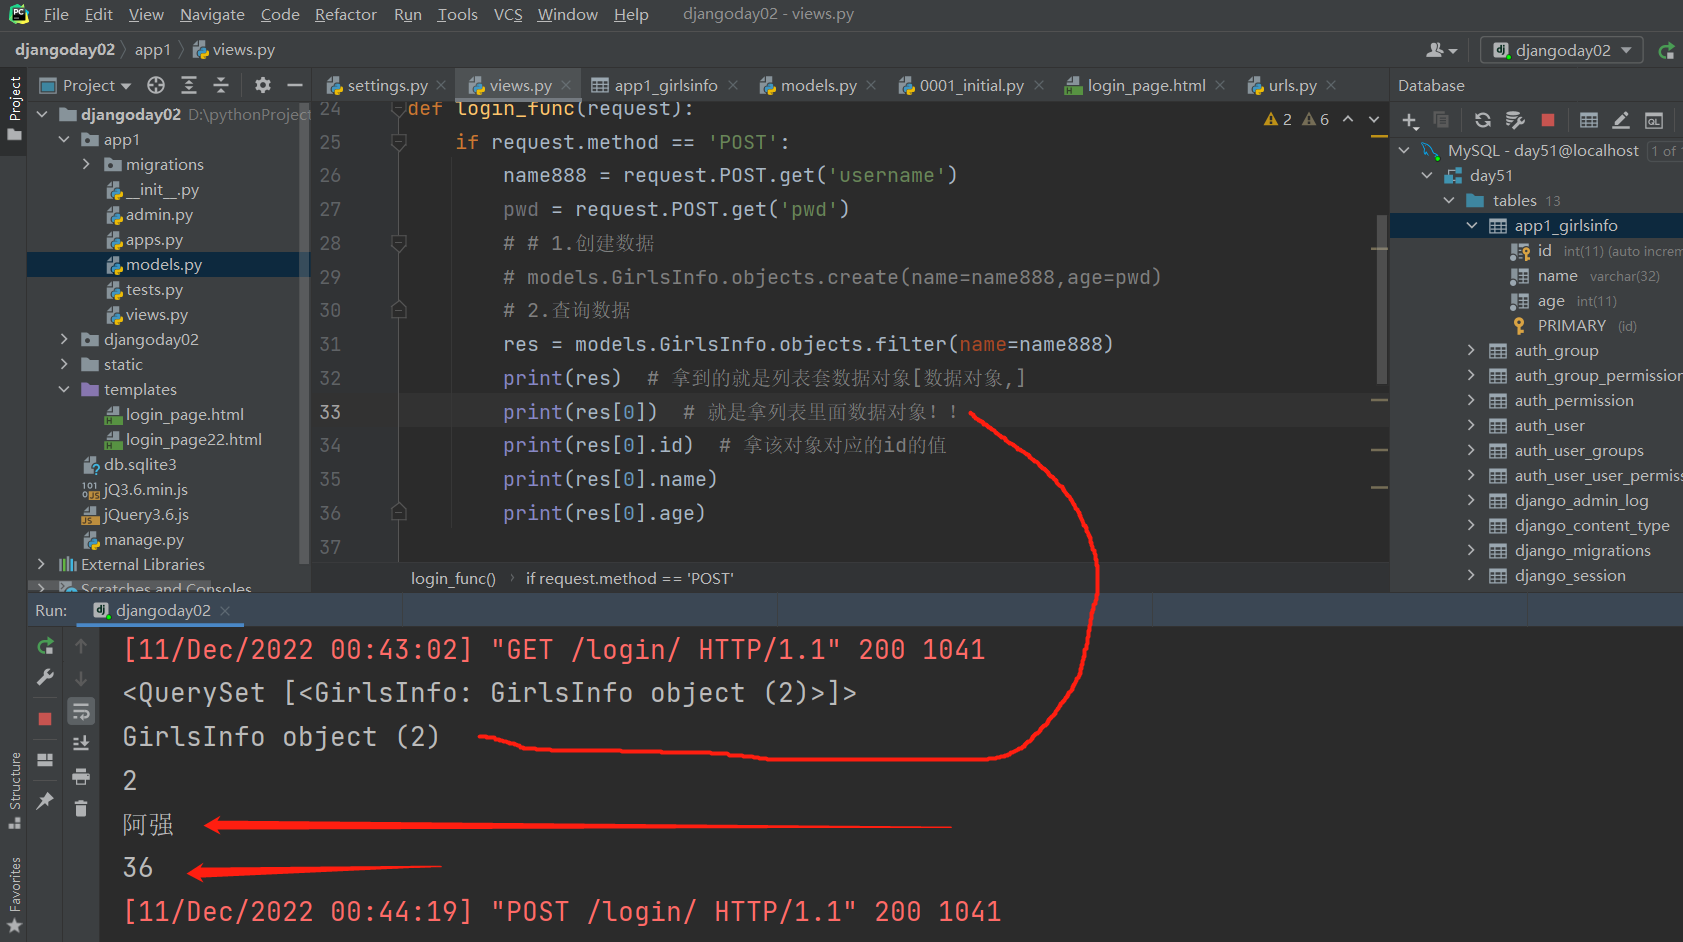Expand External Libraries in Project tree
Viewport: 1683px width, 942px height.
pyautogui.click(x=41, y=564)
